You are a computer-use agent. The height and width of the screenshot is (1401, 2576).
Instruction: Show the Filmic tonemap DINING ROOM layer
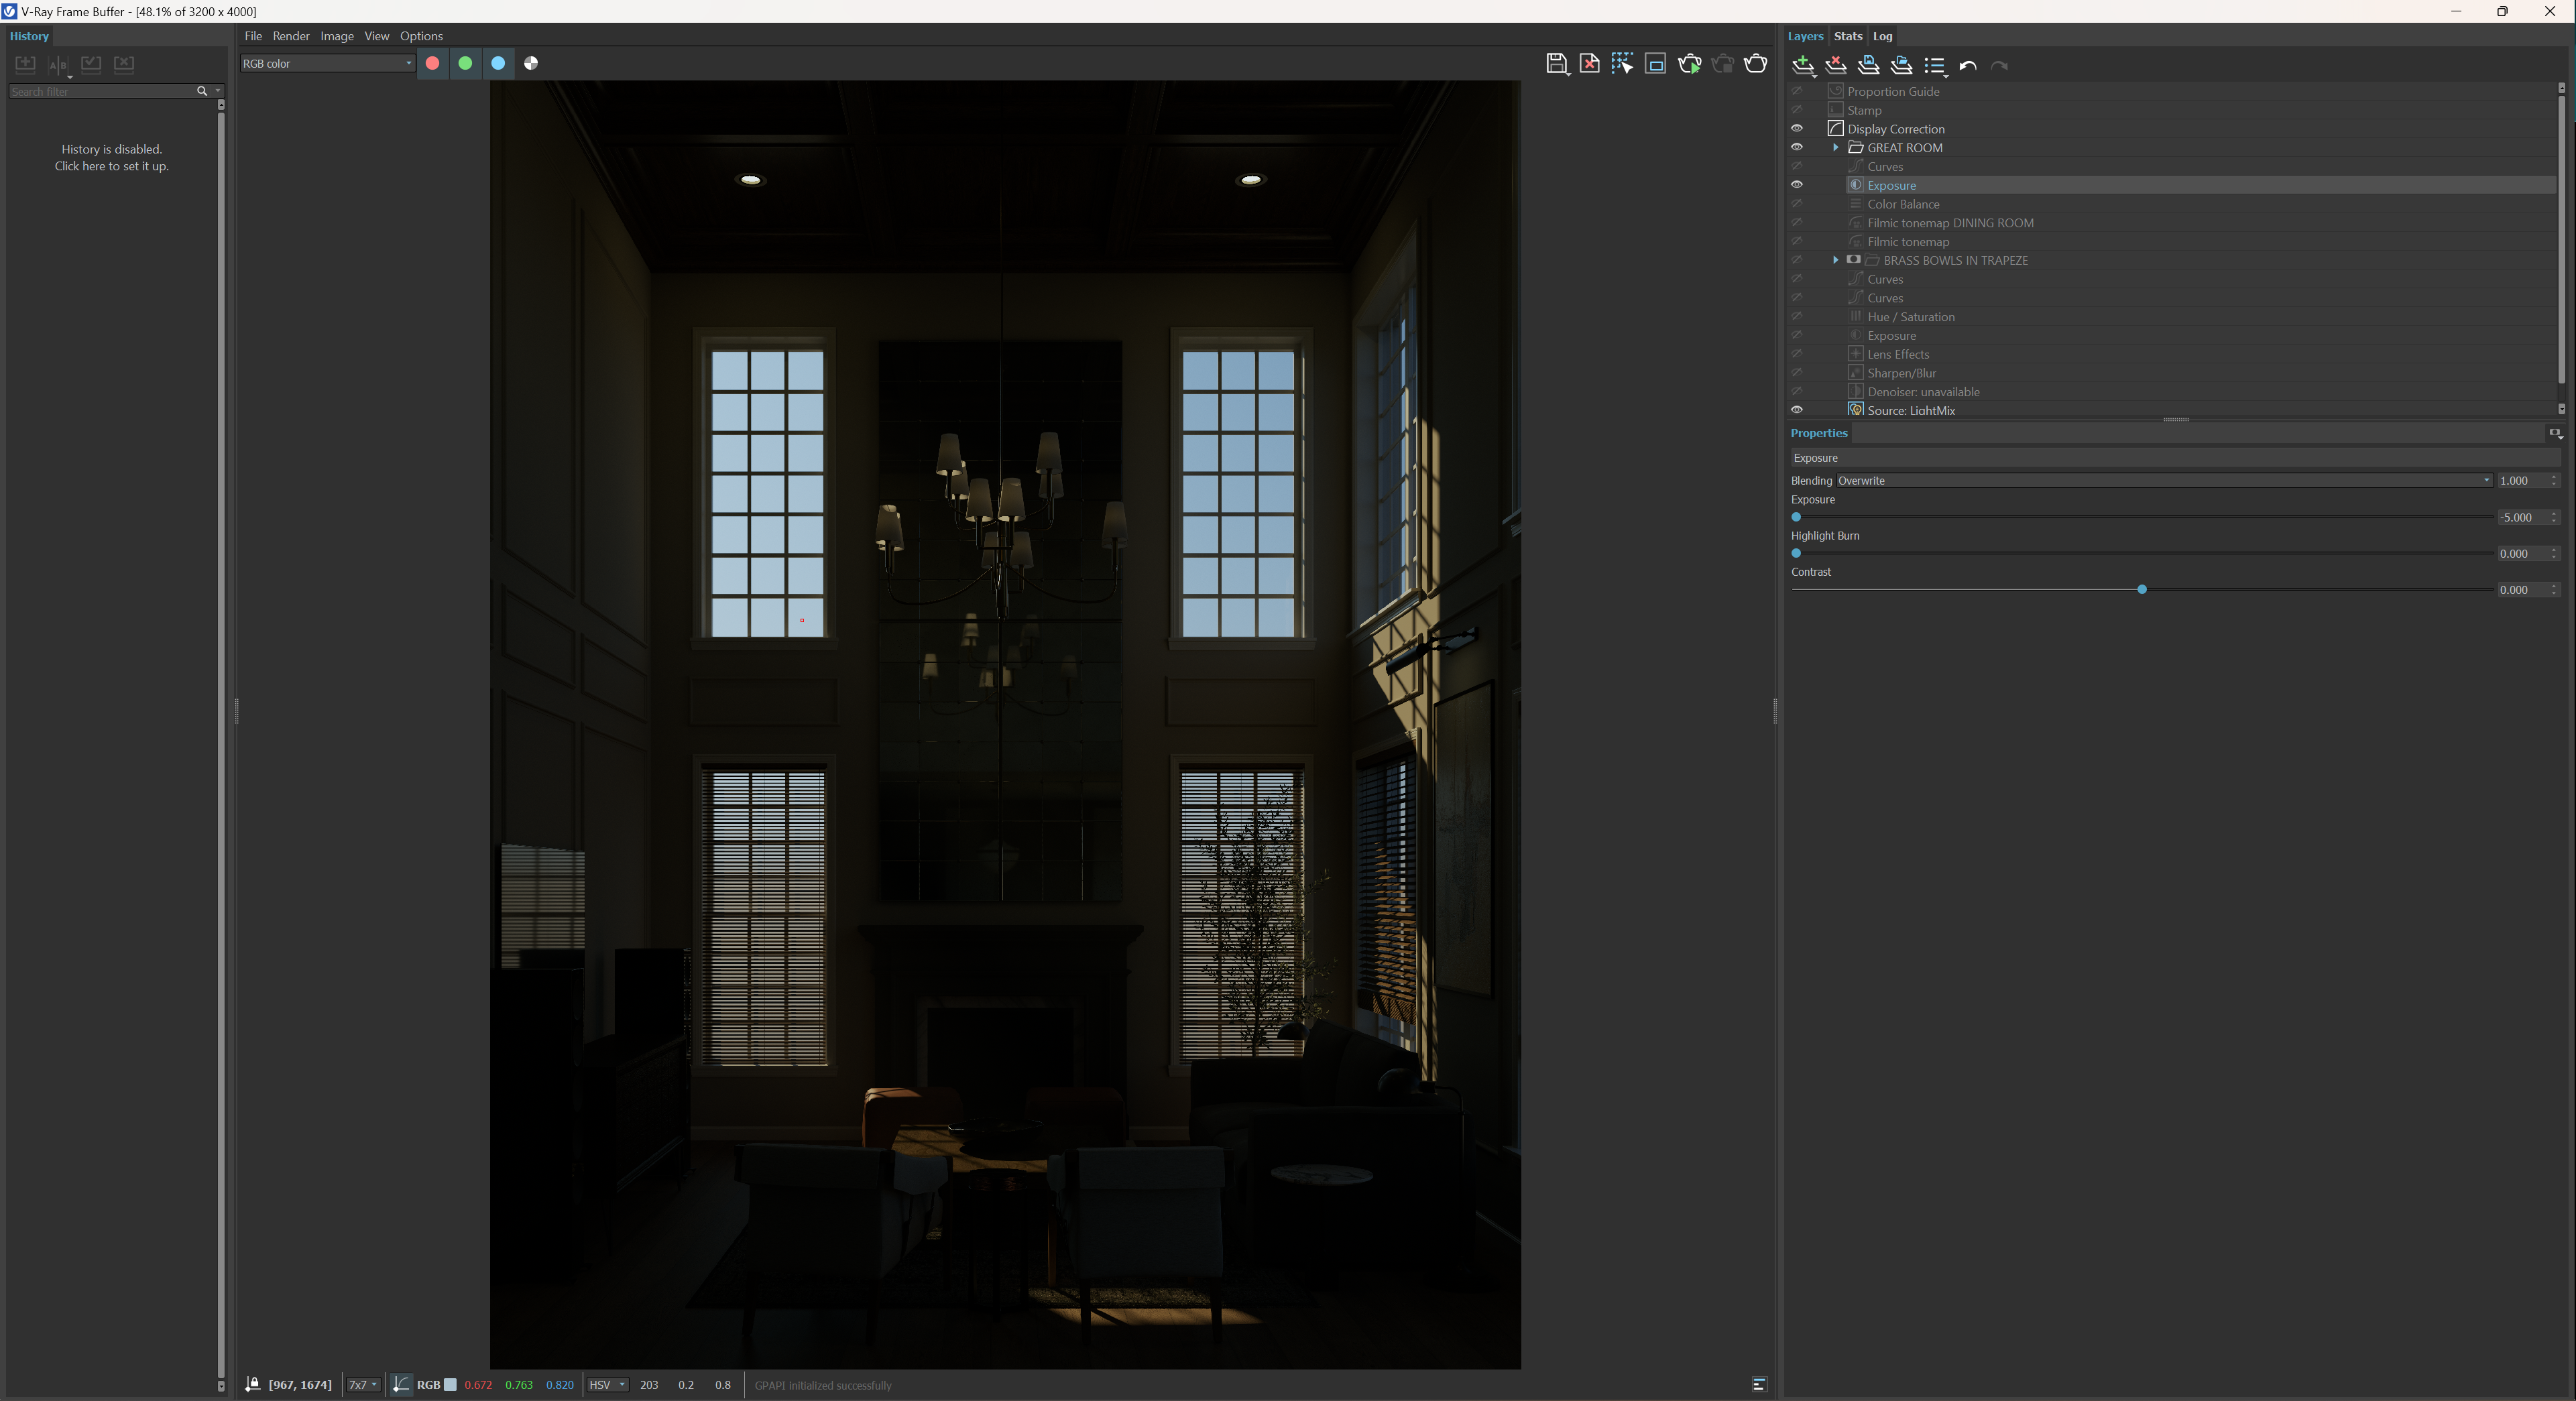click(x=1797, y=223)
